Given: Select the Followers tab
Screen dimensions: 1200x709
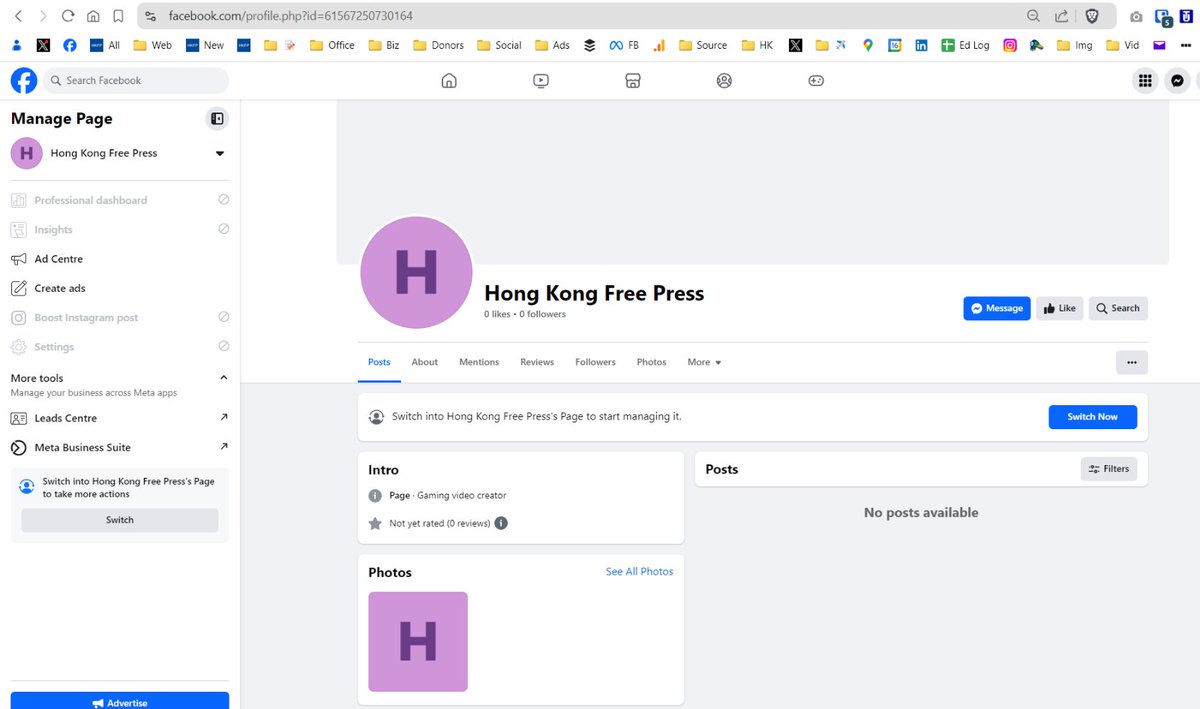Looking at the screenshot, I should [595, 362].
